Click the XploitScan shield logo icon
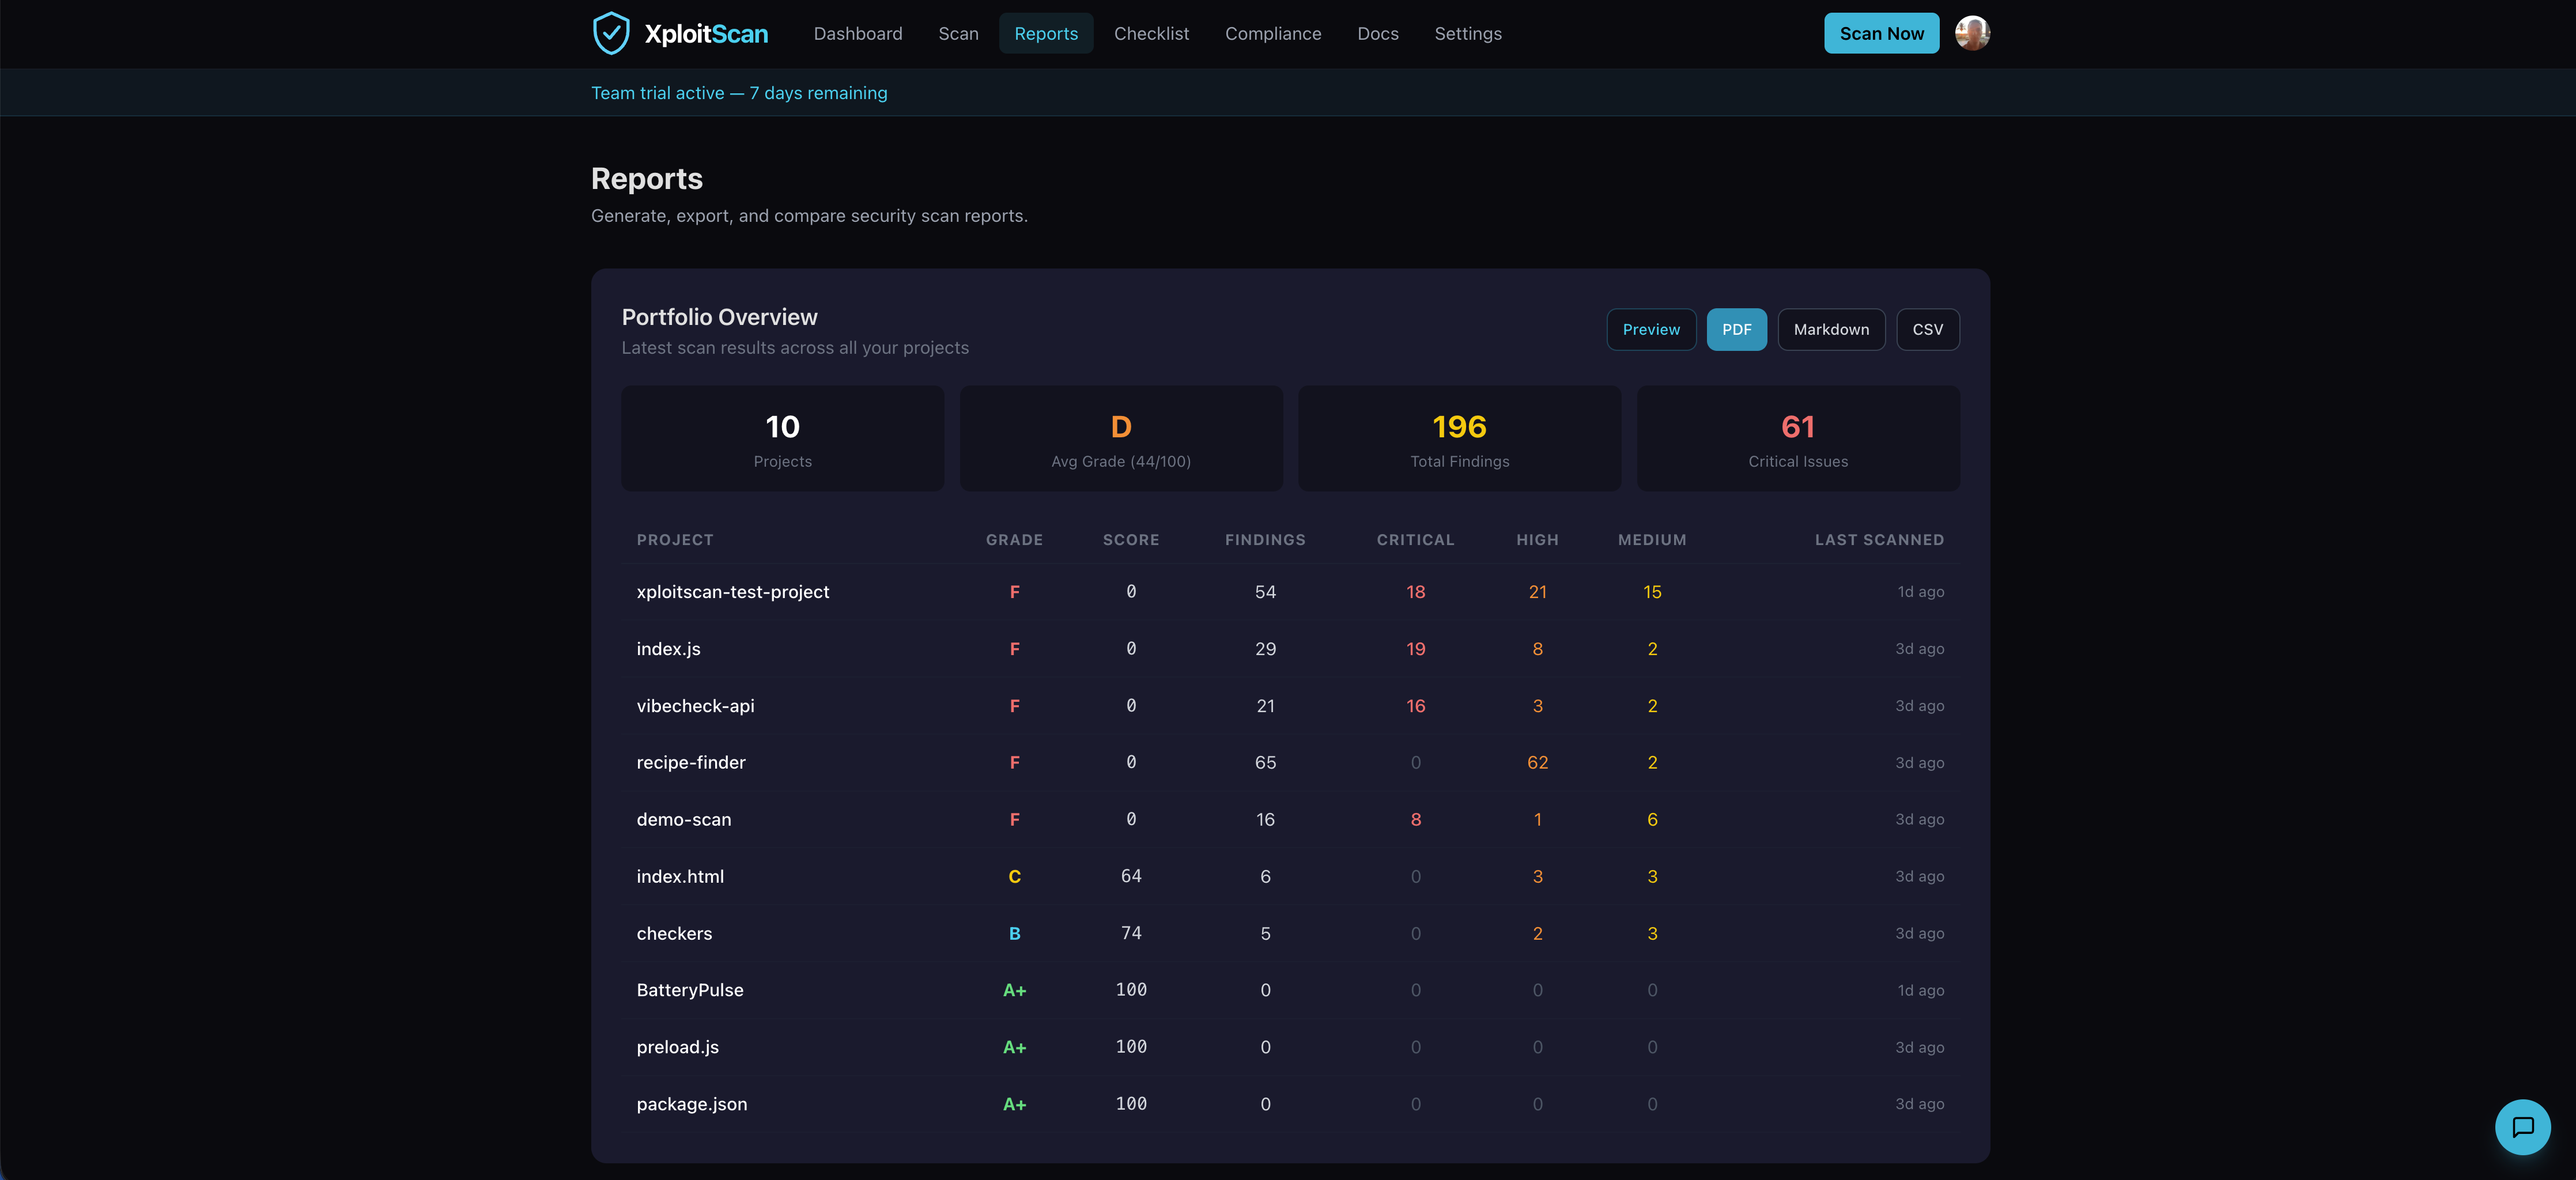 coord(611,33)
